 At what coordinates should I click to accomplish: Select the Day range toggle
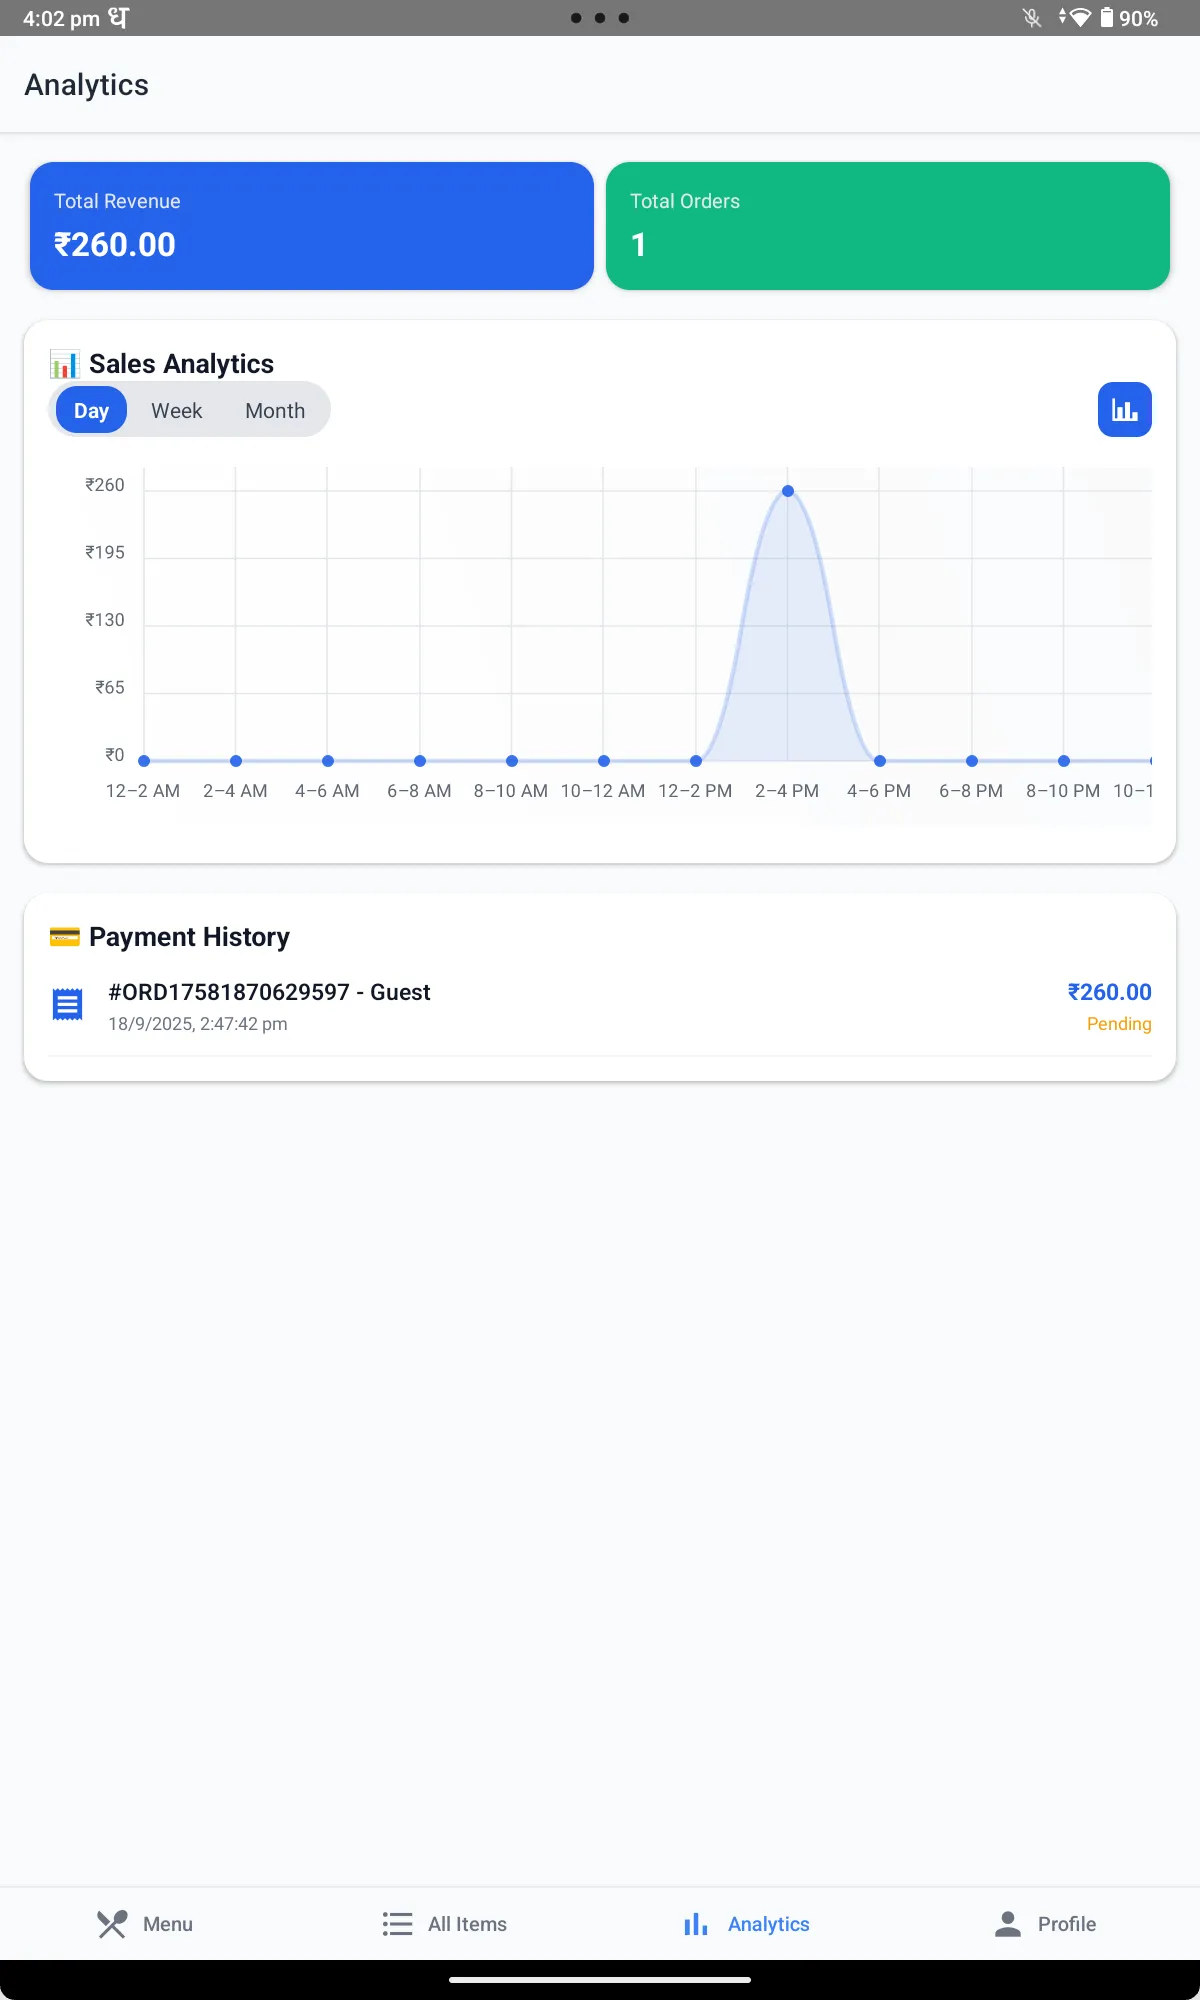click(x=91, y=410)
